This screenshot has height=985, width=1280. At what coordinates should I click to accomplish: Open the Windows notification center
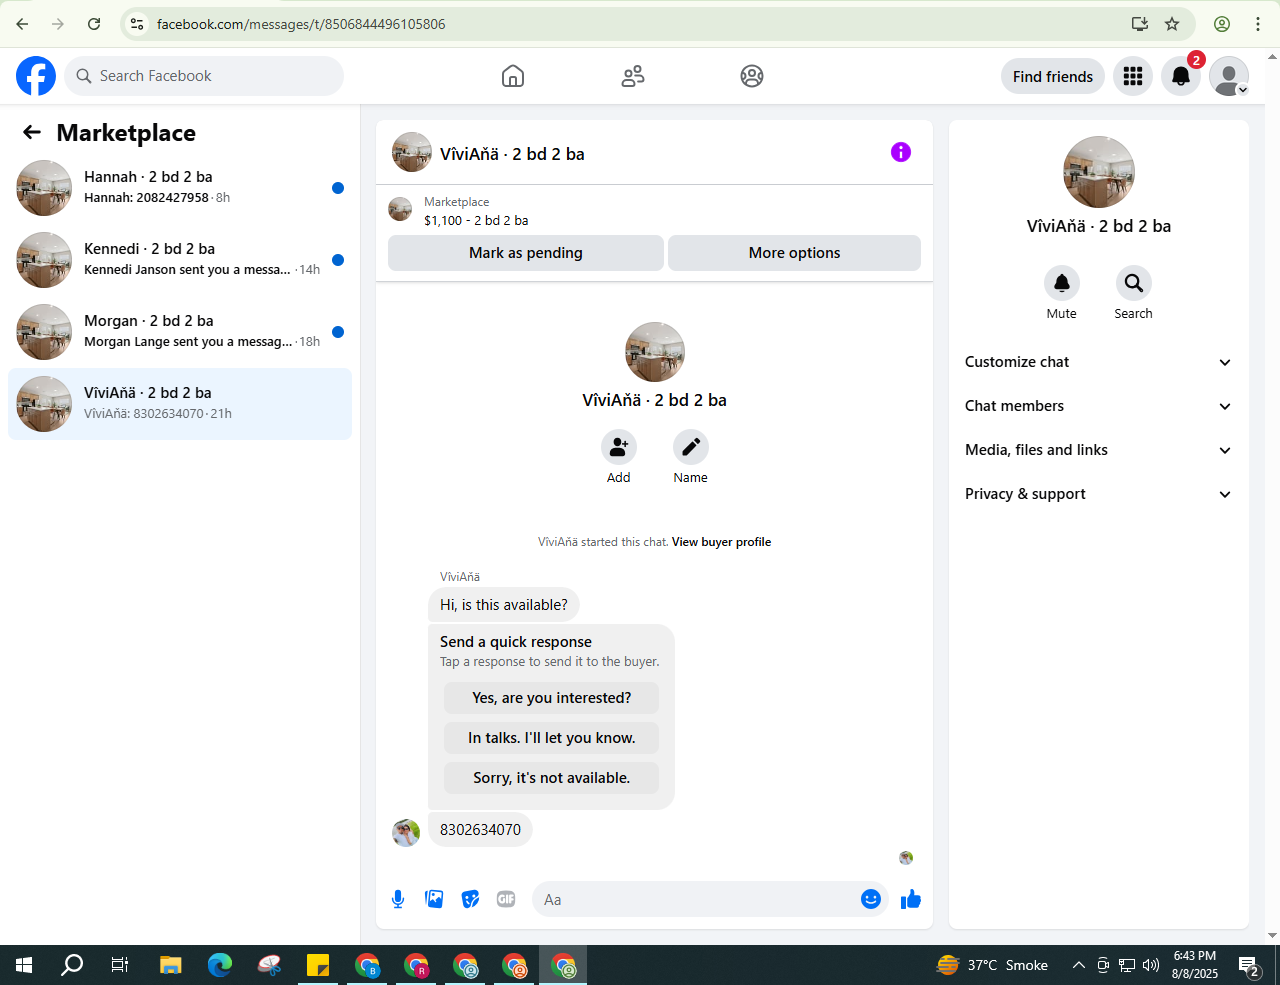tap(1250, 965)
